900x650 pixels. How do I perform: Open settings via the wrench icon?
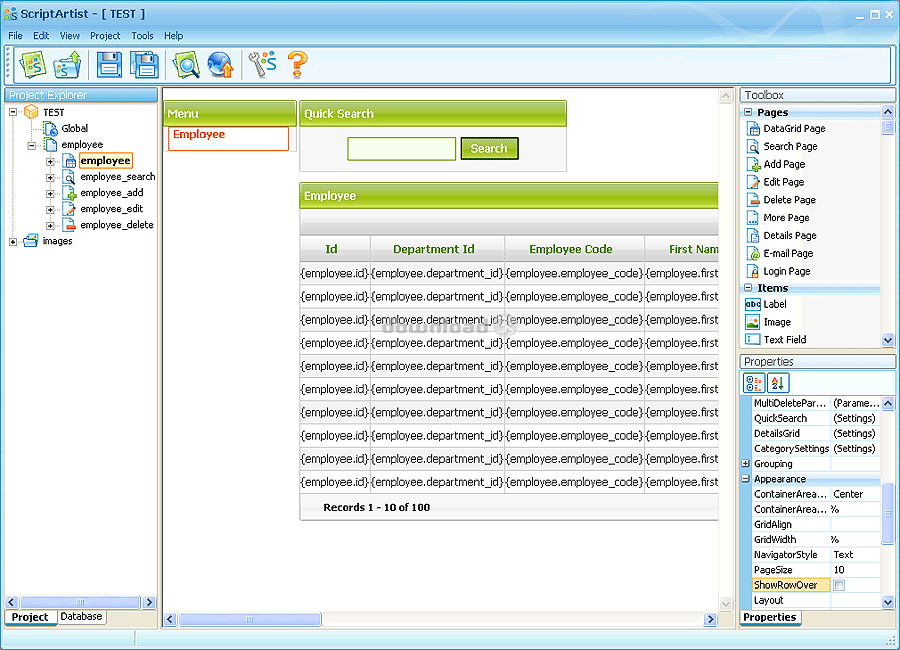click(262, 65)
